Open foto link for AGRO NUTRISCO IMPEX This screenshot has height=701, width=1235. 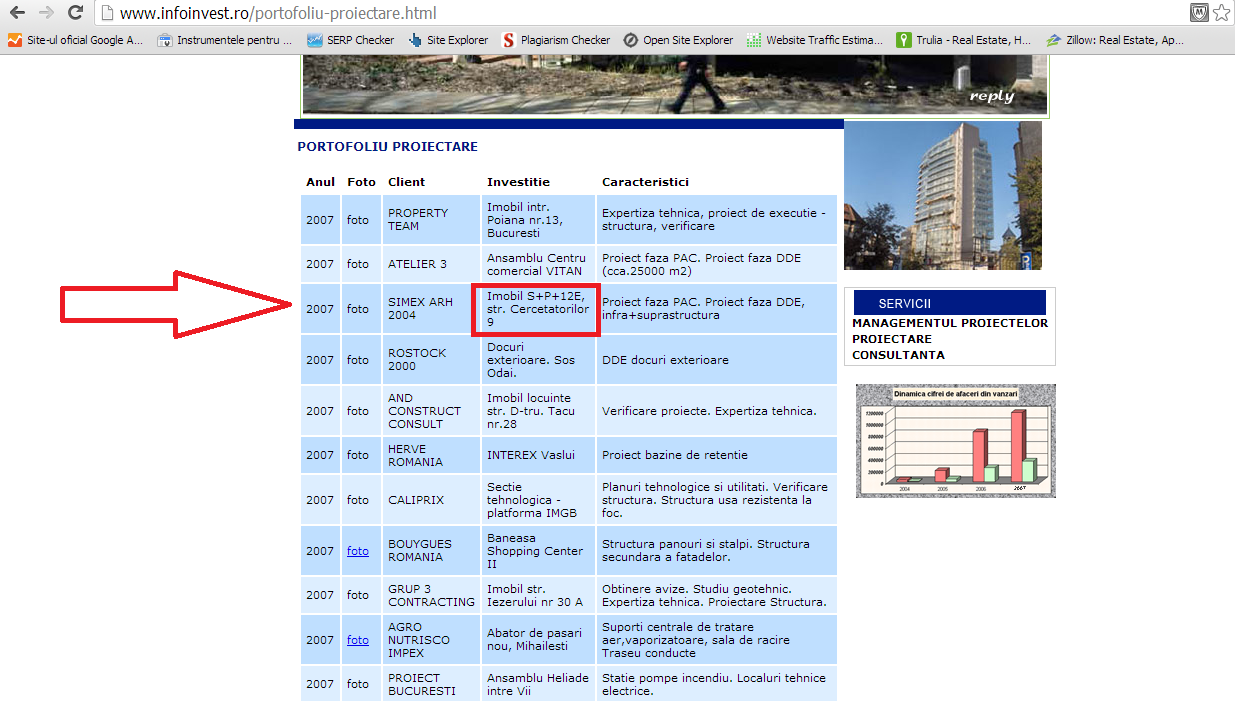coord(358,640)
